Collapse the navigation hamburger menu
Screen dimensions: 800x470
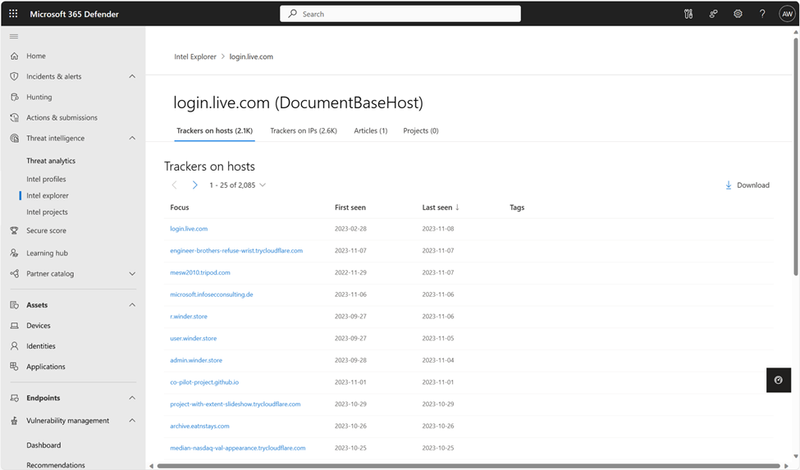pyautogui.click(x=14, y=36)
